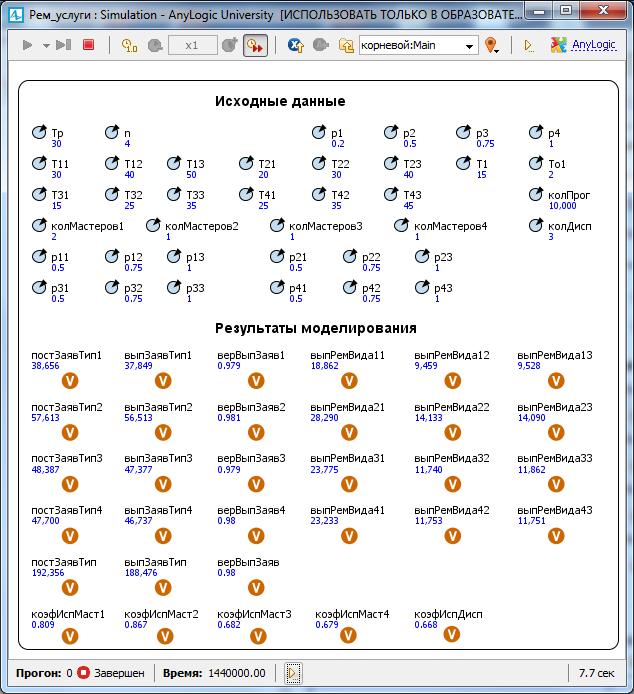Click variable icon under выпРемВида43
The width and height of the screenshot is (634, 694).
[556, 536]
